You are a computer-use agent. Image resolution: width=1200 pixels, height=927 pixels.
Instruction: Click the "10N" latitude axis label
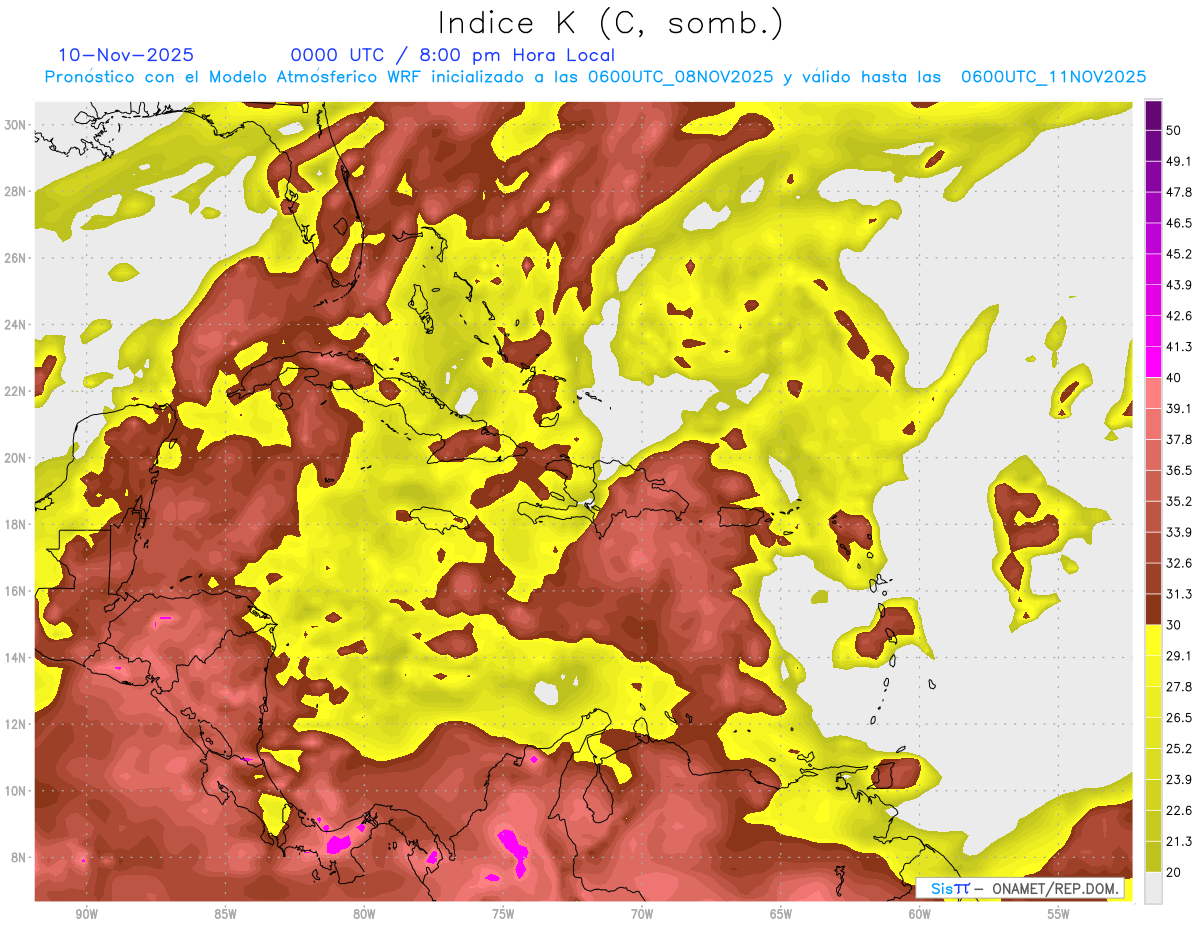pos(15,791)
